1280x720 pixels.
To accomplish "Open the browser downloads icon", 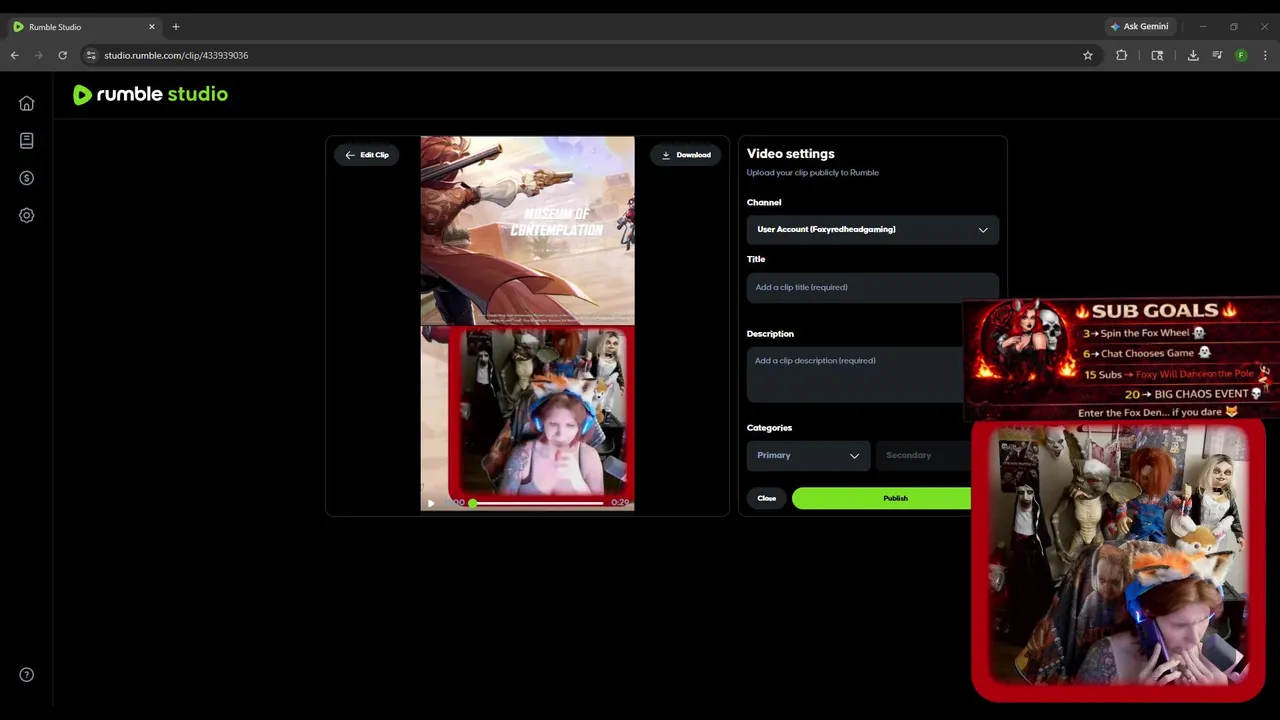I will (1193, 55).
